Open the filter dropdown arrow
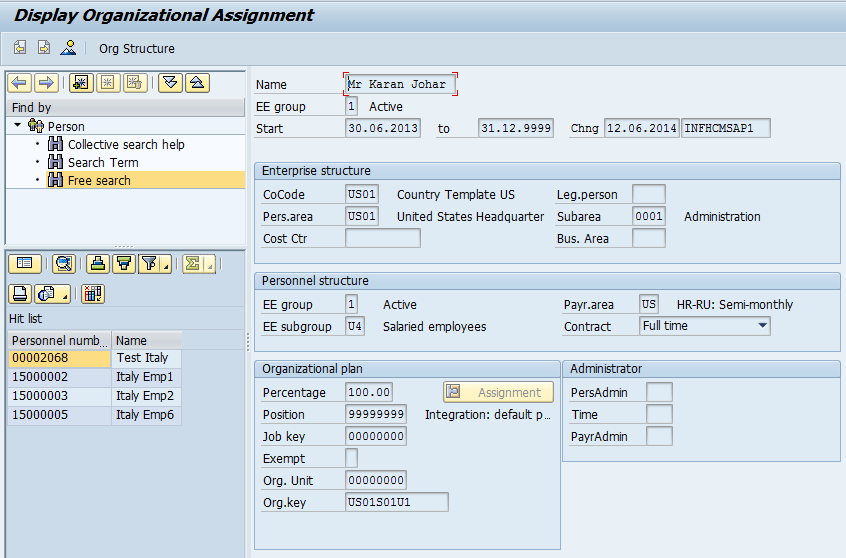 [x=165, y=265]
